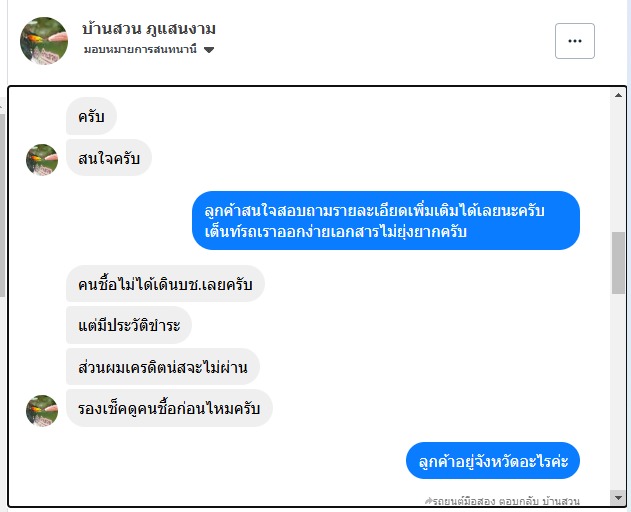Click the sender avatar beside รองเช็คดูคนซื้อก่อนไหมครับ
This screenshot has height=512, width=631.
click(x=42, y=409)
